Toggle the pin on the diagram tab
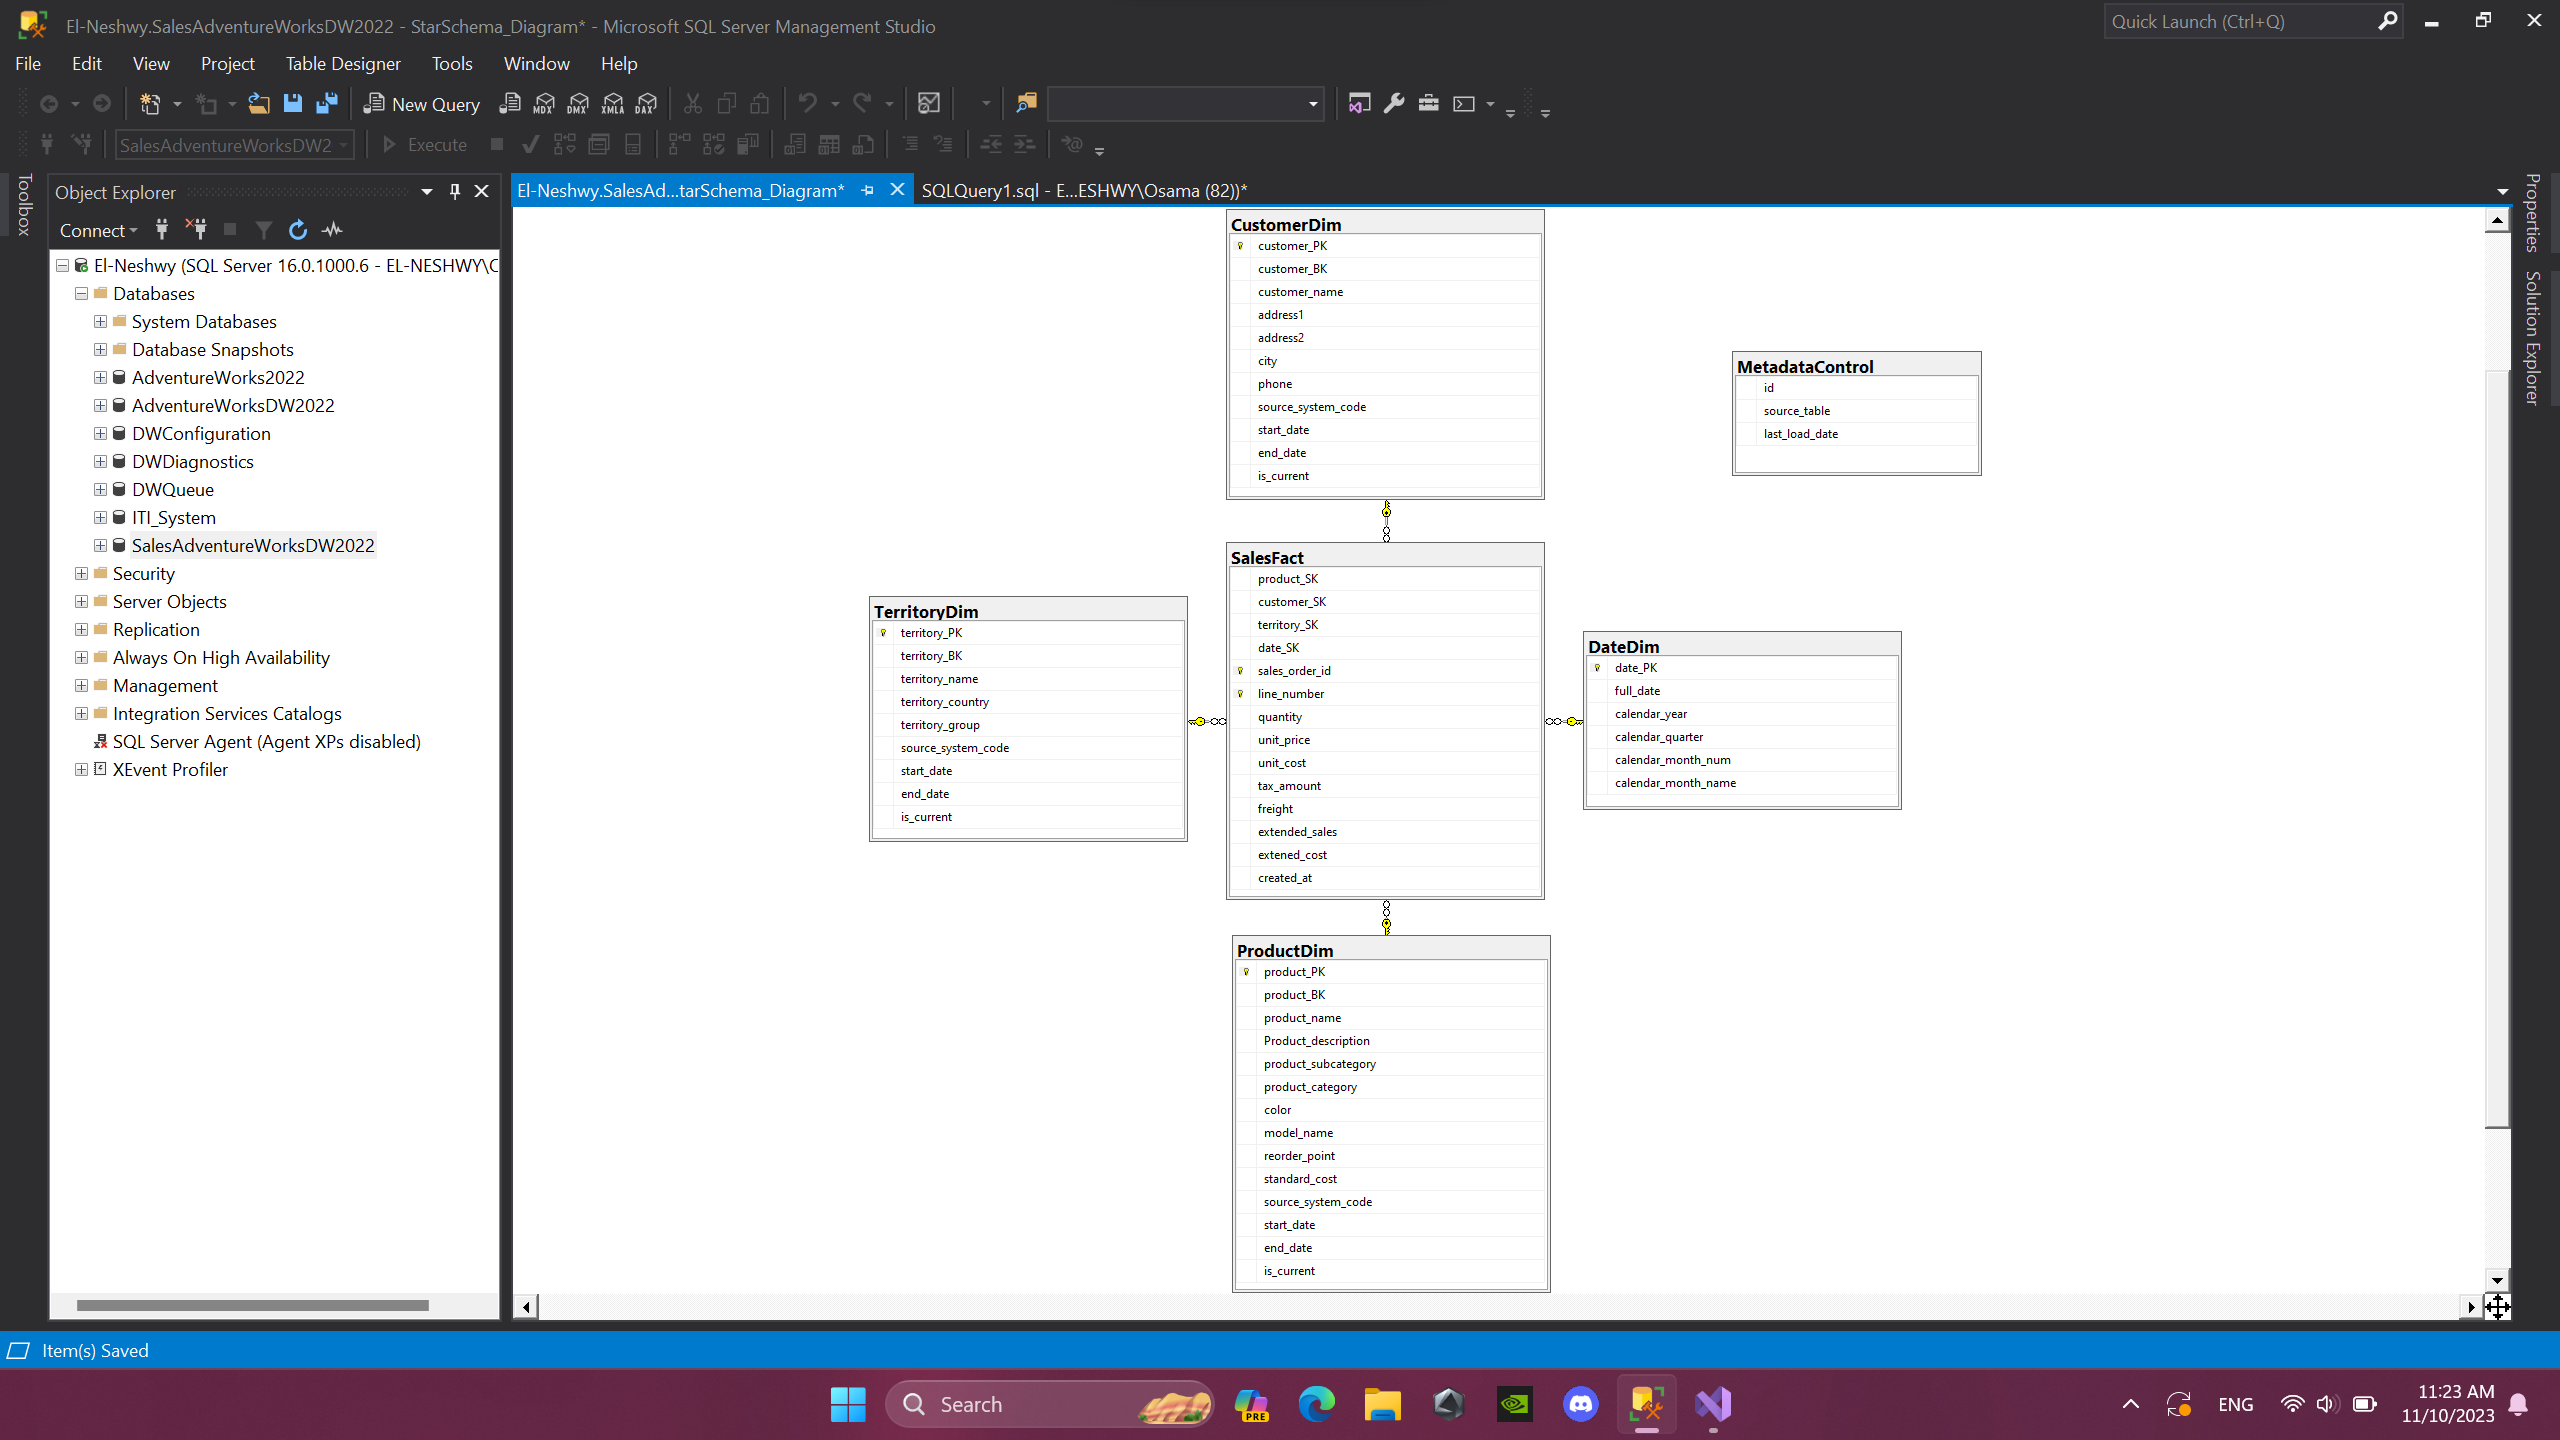The image size is (2560, 1440). (x=866, y=189)
